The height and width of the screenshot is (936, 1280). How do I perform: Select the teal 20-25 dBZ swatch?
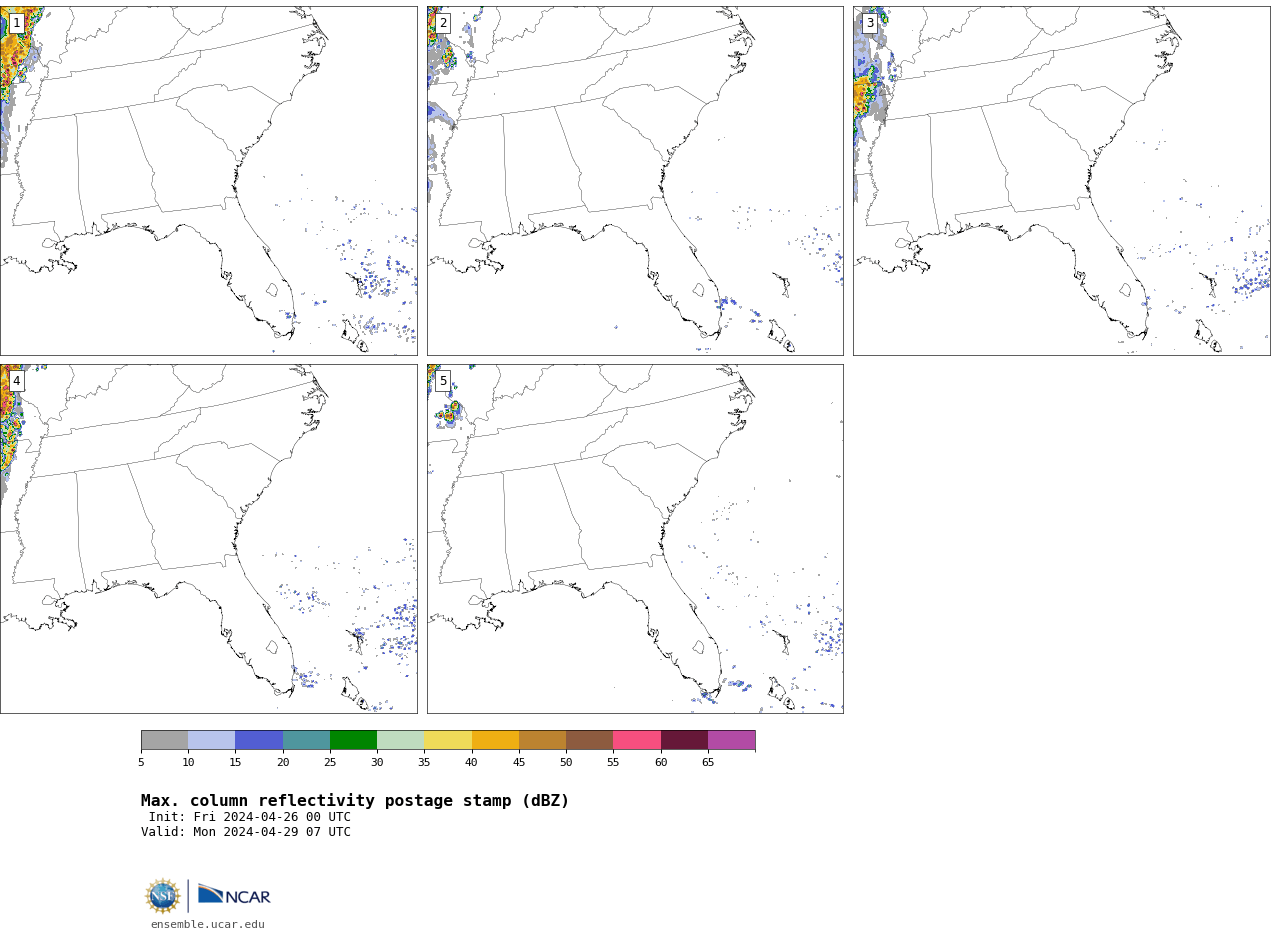[x=306, y=740]
